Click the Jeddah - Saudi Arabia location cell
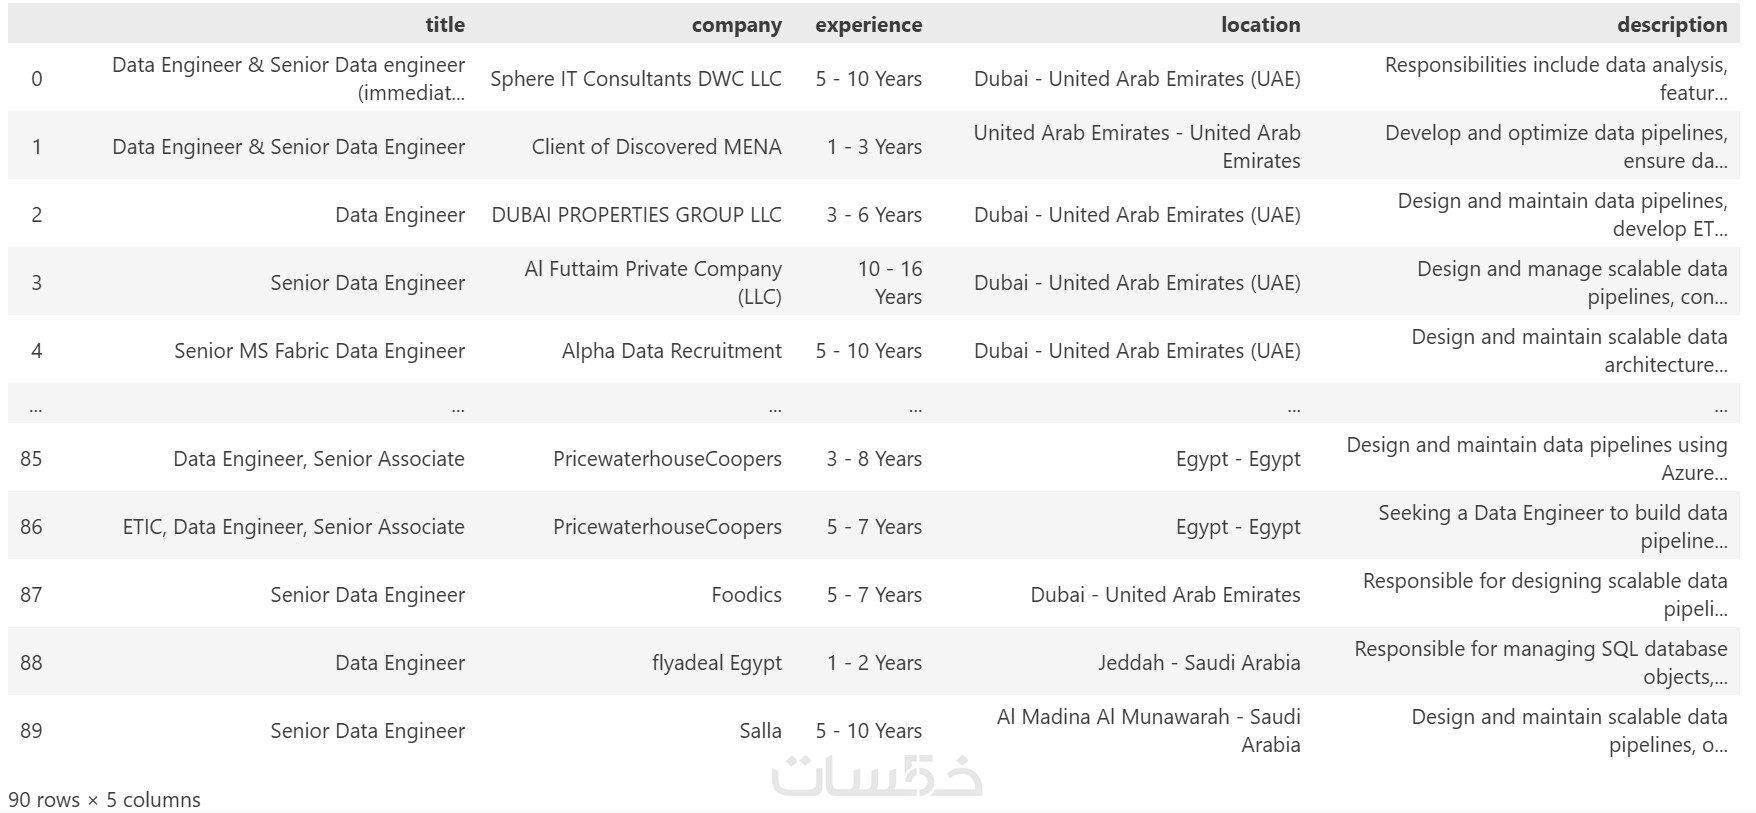Screen dimensions: 1756x813 pos(1198,663)
